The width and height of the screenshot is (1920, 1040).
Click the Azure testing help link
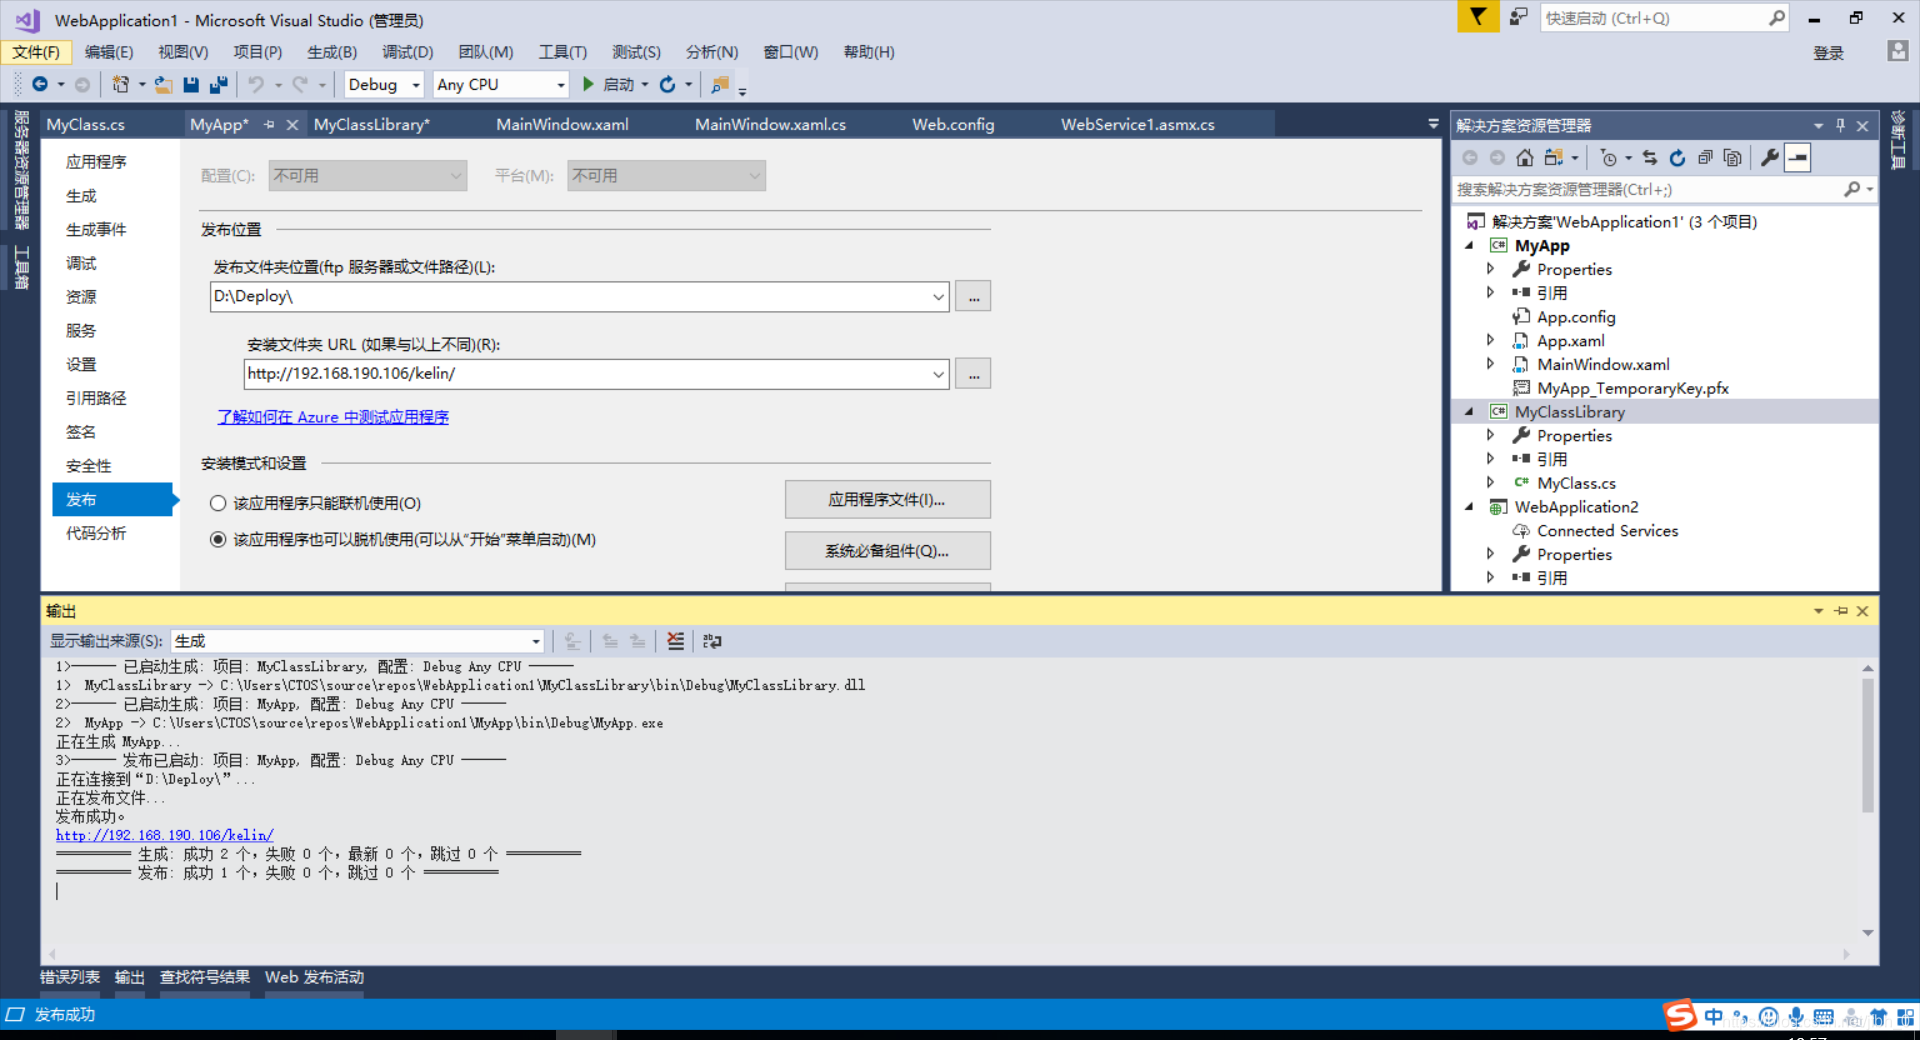(x=333, y=417)
